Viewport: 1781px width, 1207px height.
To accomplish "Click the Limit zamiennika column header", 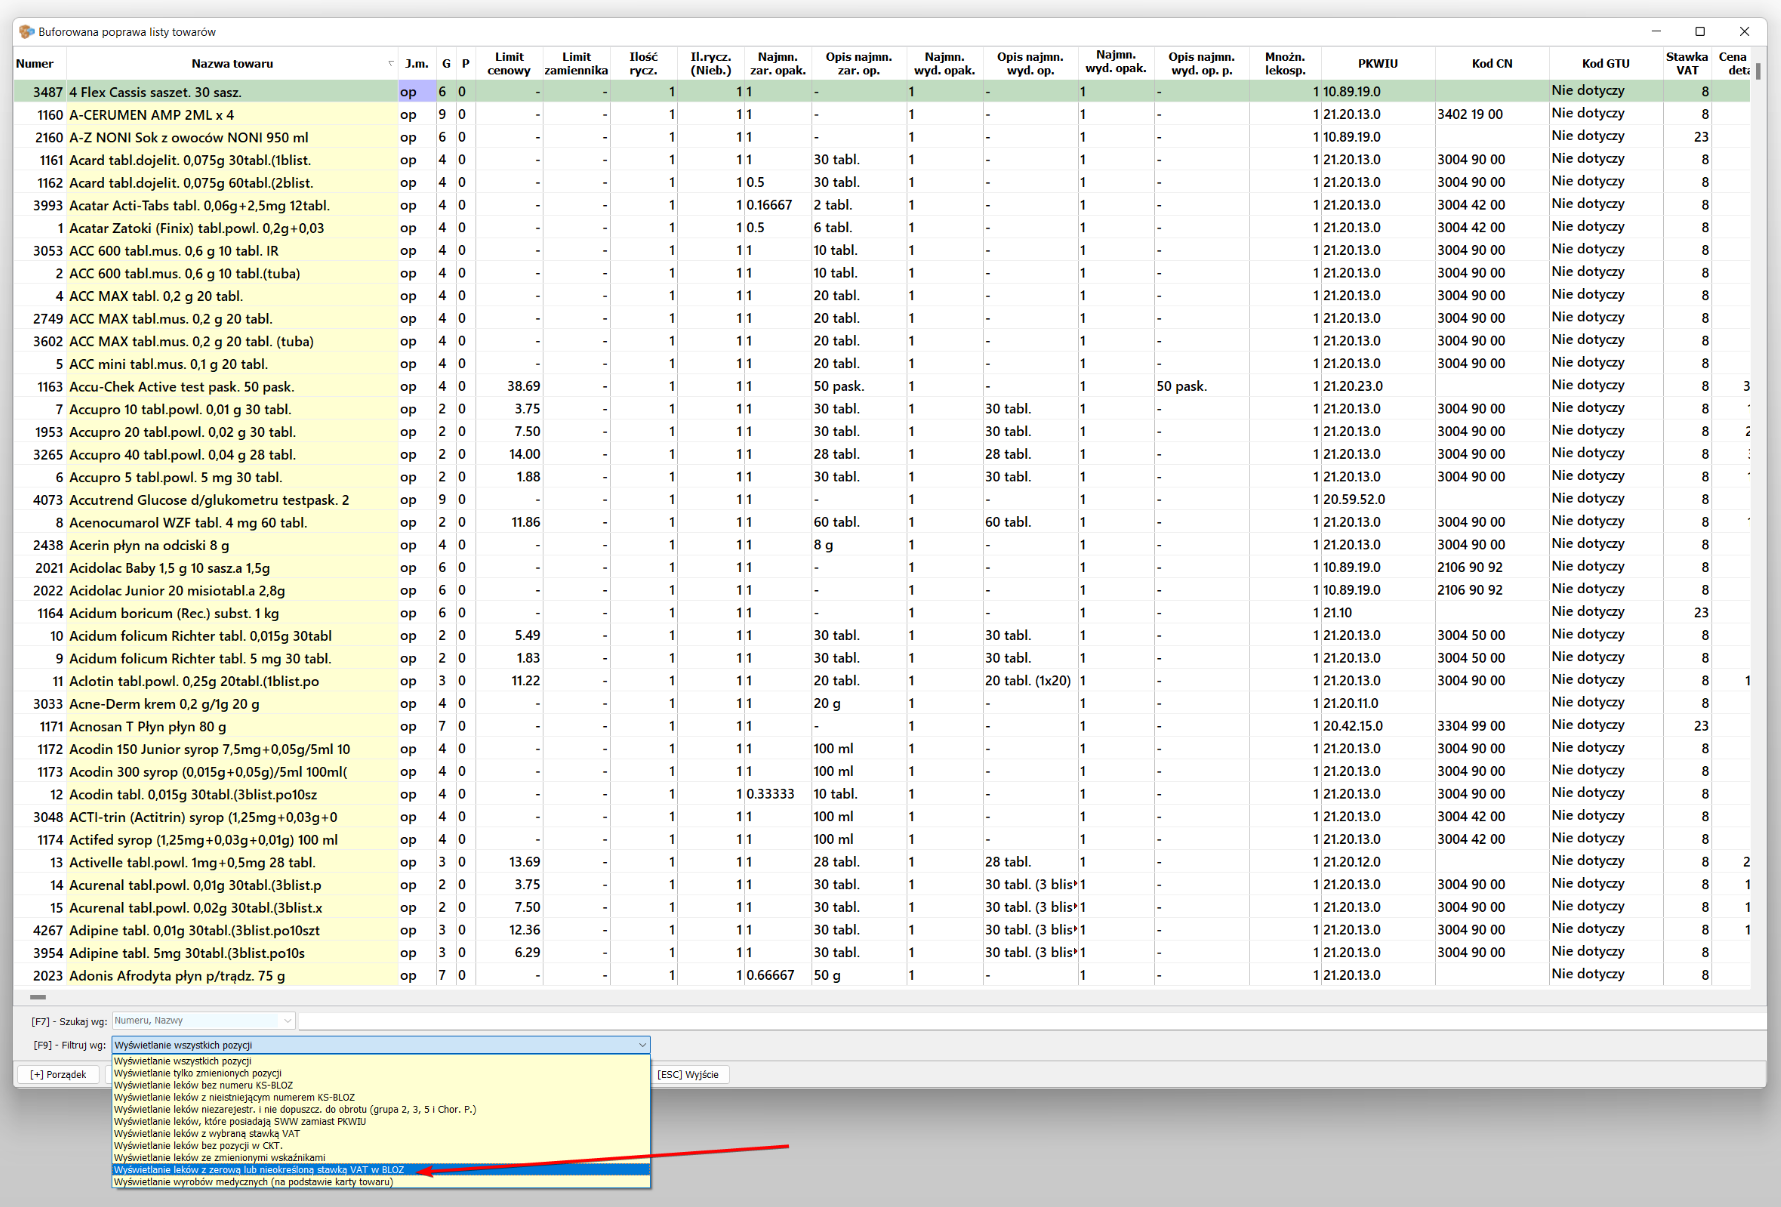I will 576,64.
